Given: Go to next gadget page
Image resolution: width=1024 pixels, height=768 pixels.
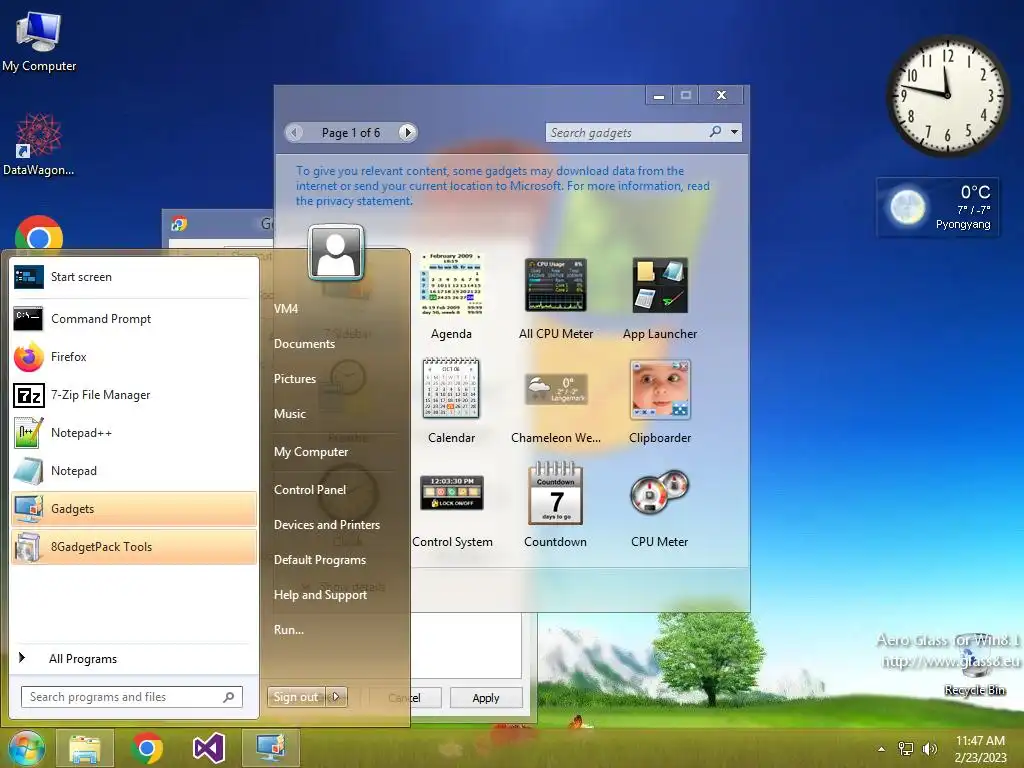Looking at the screenshot, I should pos(408,133).
